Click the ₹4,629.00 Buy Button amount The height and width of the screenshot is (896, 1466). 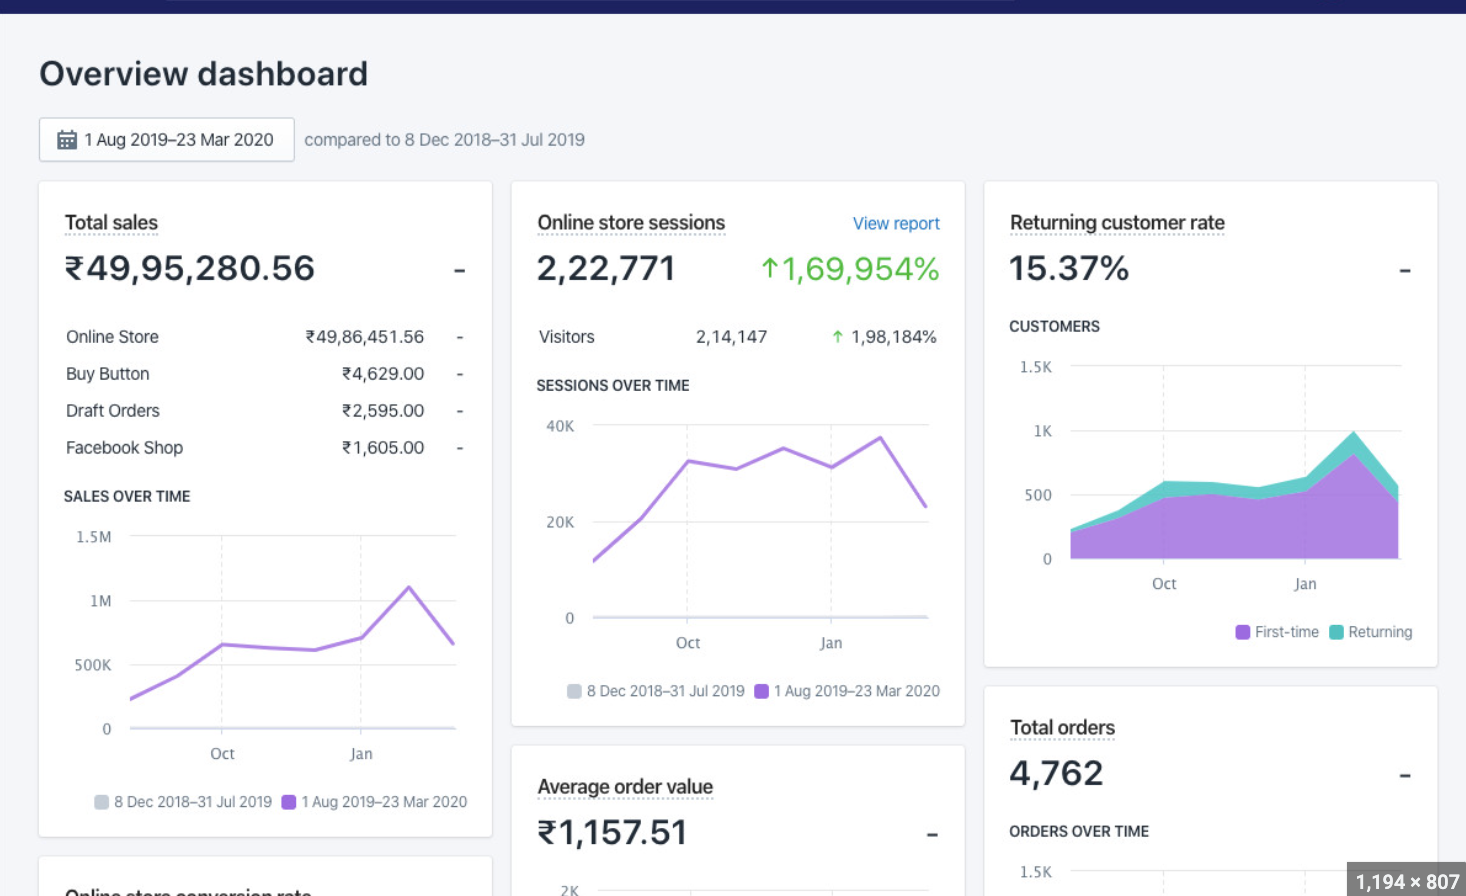click(x=382, y=374)
